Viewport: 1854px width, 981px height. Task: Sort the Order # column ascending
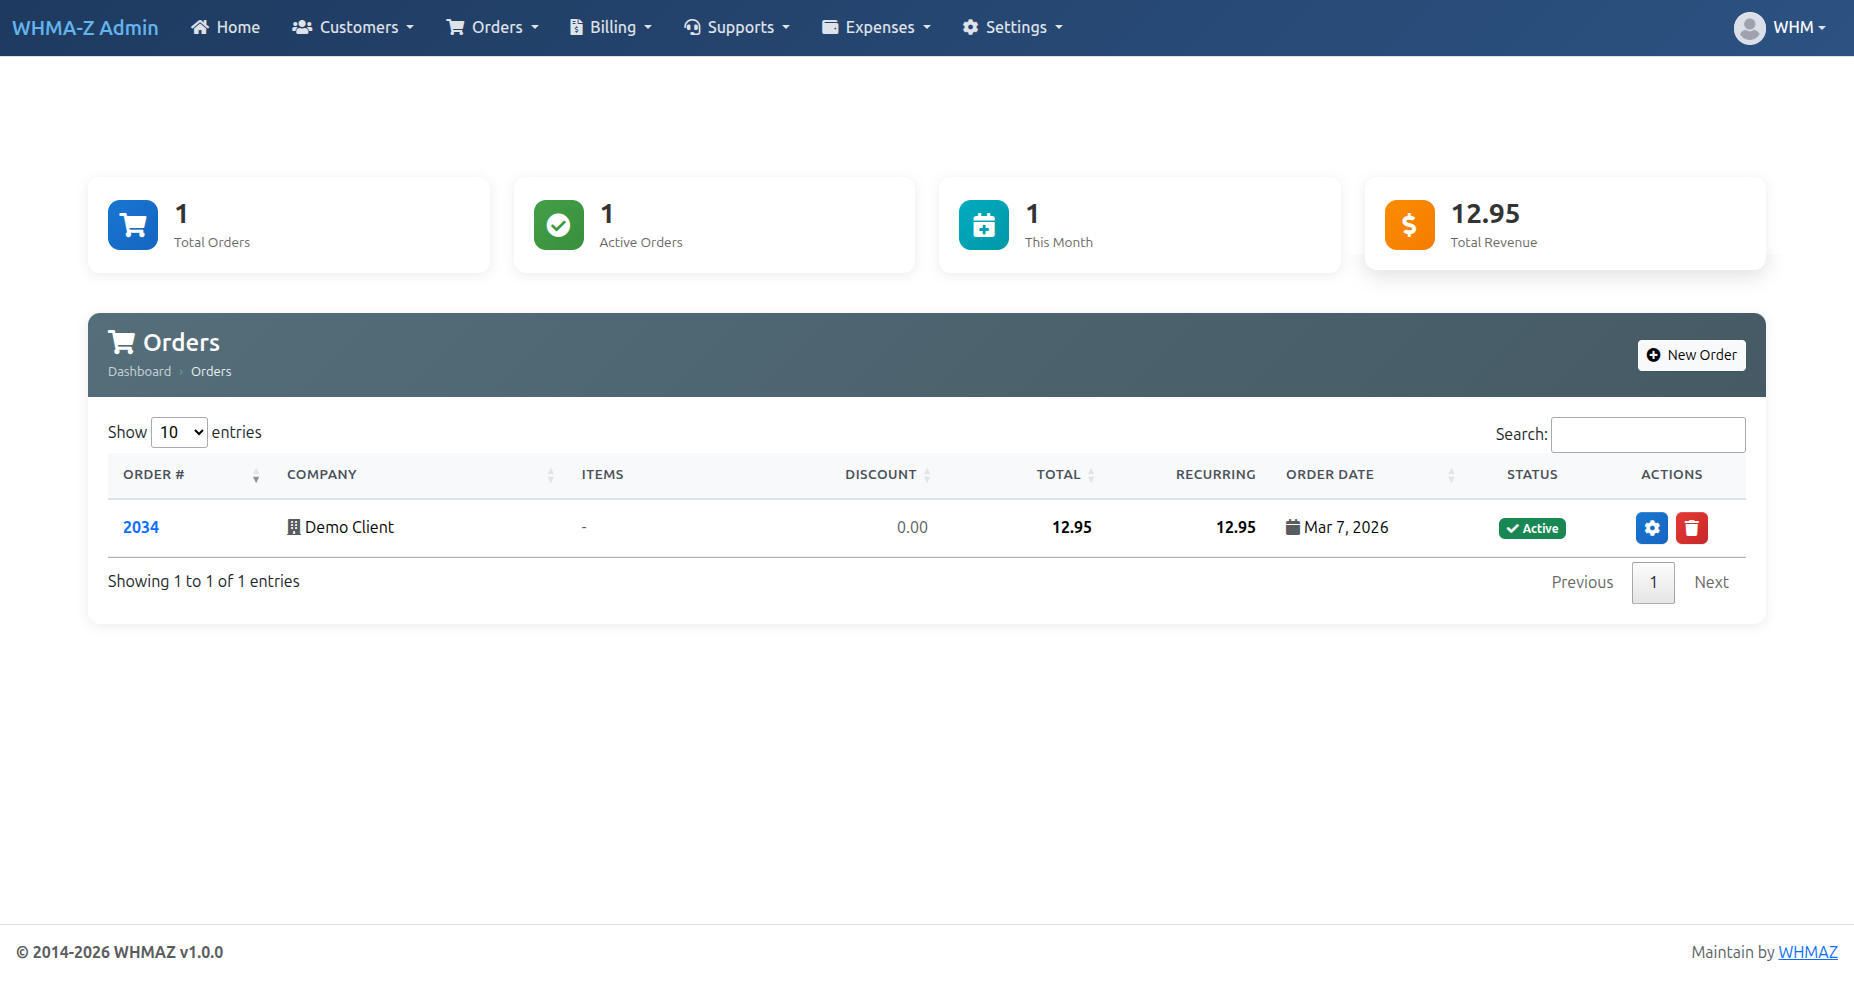pos(256,472)
